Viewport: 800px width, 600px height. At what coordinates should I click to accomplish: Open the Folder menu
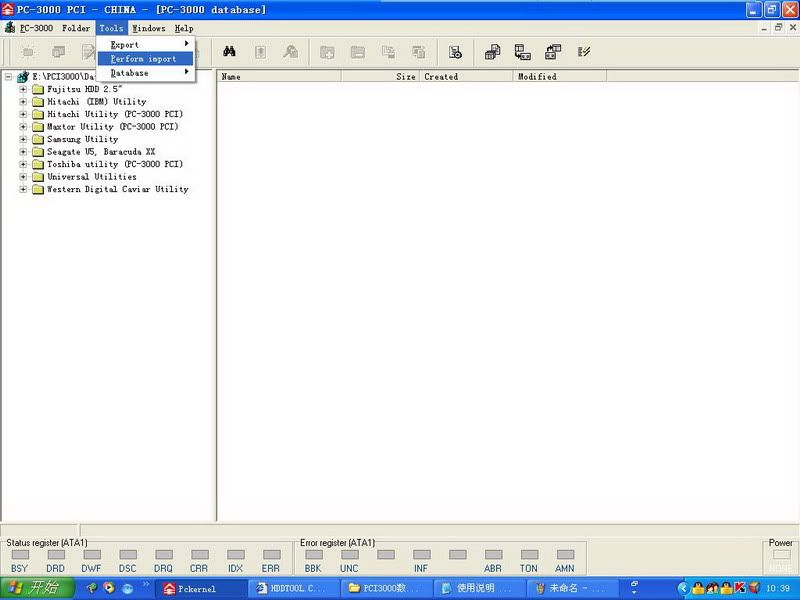76,28
